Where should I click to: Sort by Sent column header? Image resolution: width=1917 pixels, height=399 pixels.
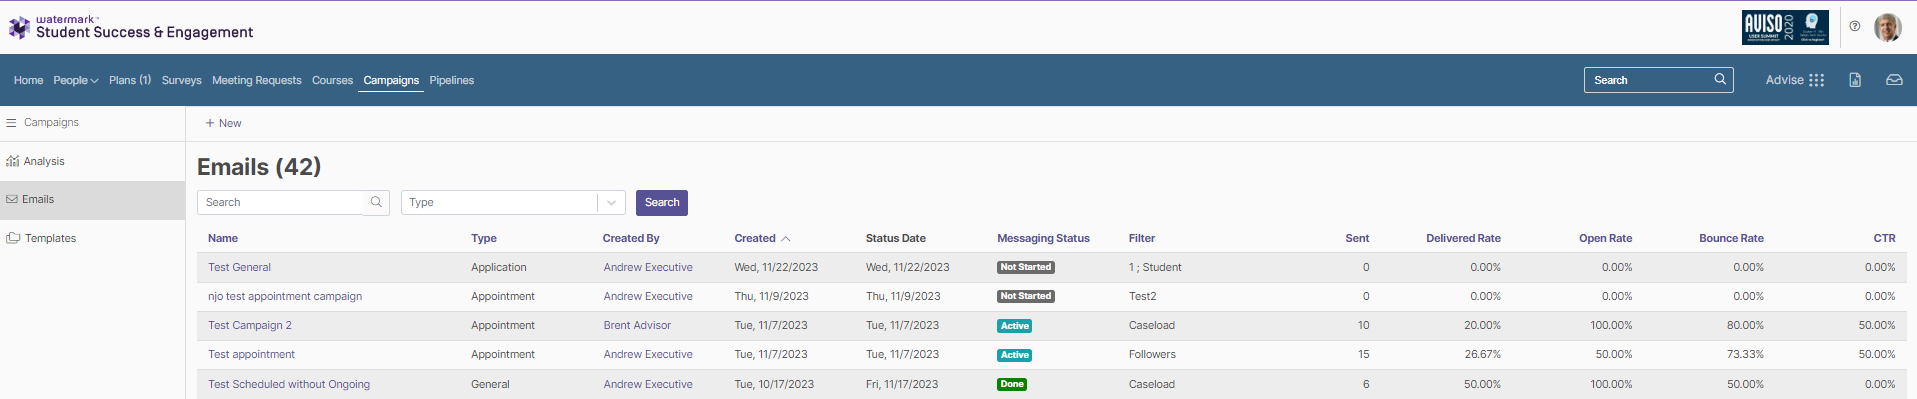(1357, 238)
